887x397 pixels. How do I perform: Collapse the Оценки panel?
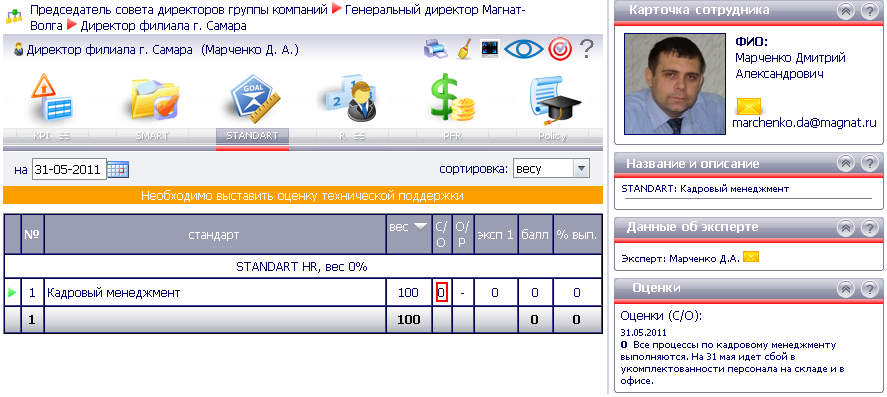[846, 288]
